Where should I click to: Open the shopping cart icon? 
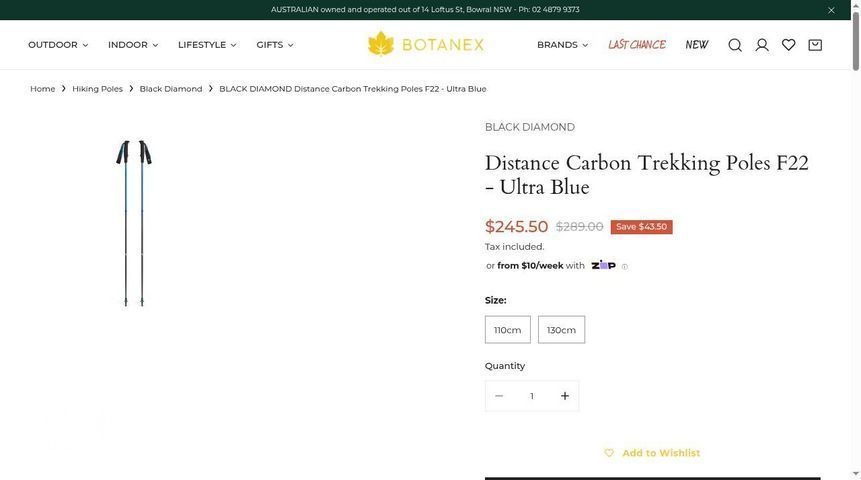(x=815, y=45)
